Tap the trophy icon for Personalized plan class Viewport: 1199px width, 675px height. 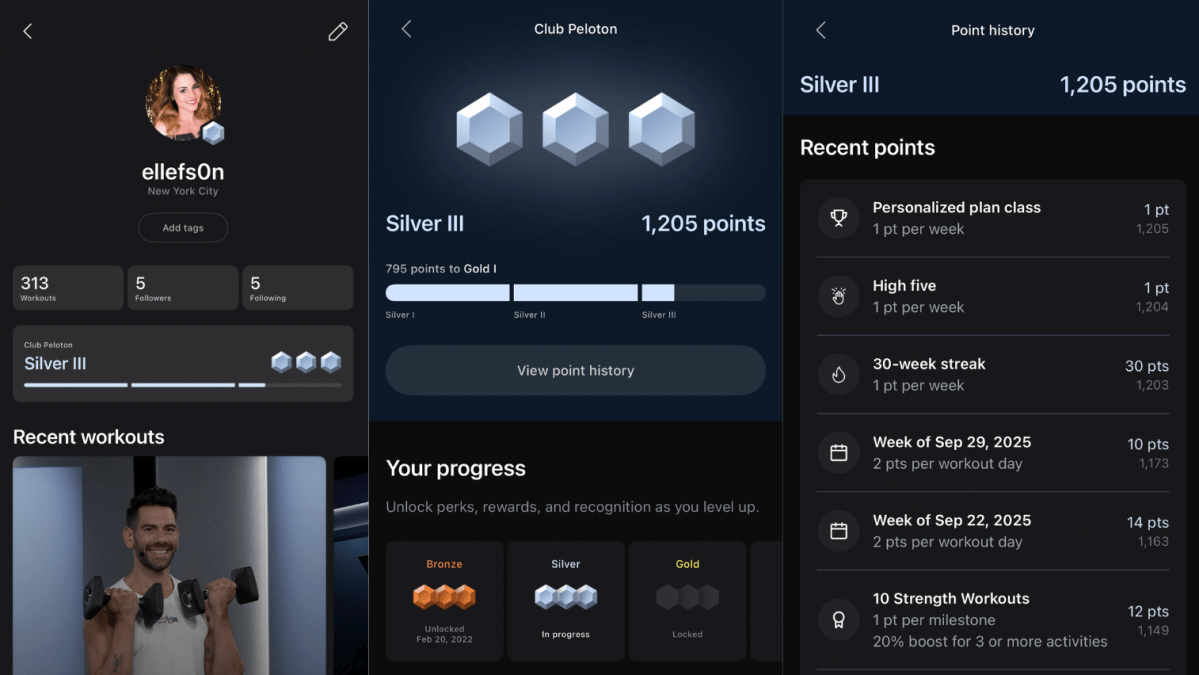838,218
